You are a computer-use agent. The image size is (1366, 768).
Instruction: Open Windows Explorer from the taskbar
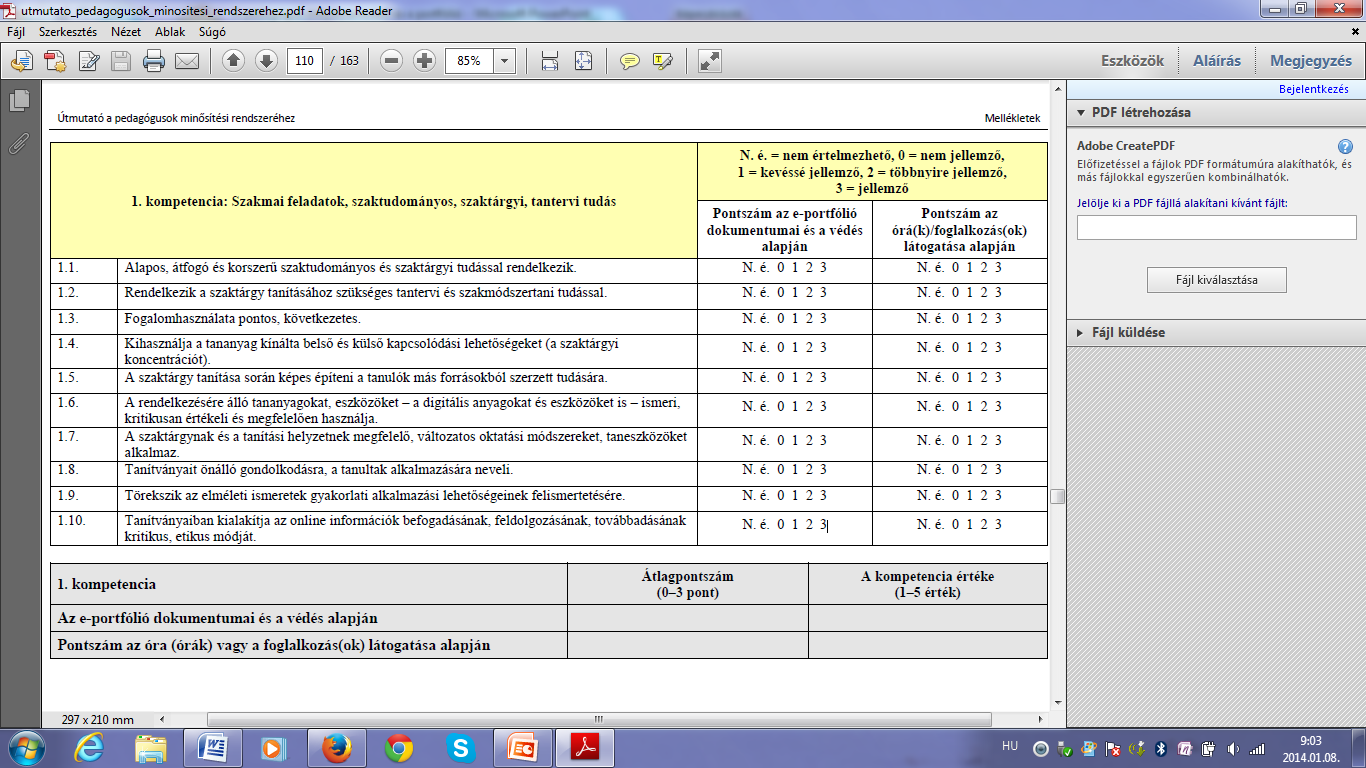[x=152, y=747]
